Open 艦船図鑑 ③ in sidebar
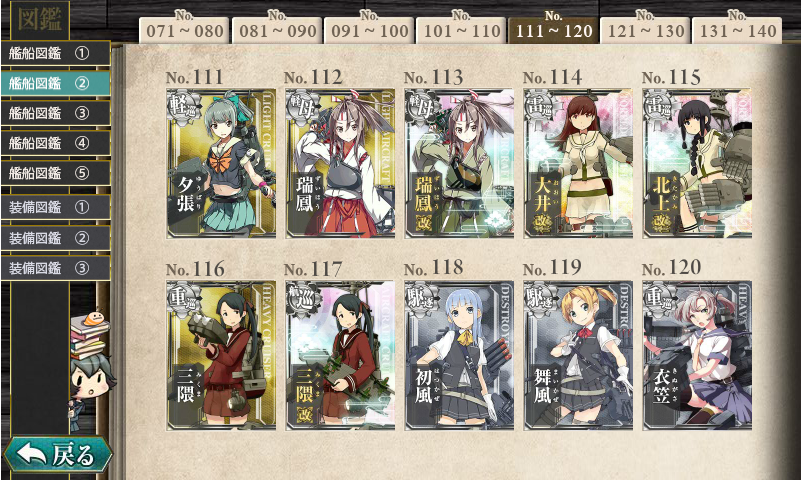 pos(55,113)
